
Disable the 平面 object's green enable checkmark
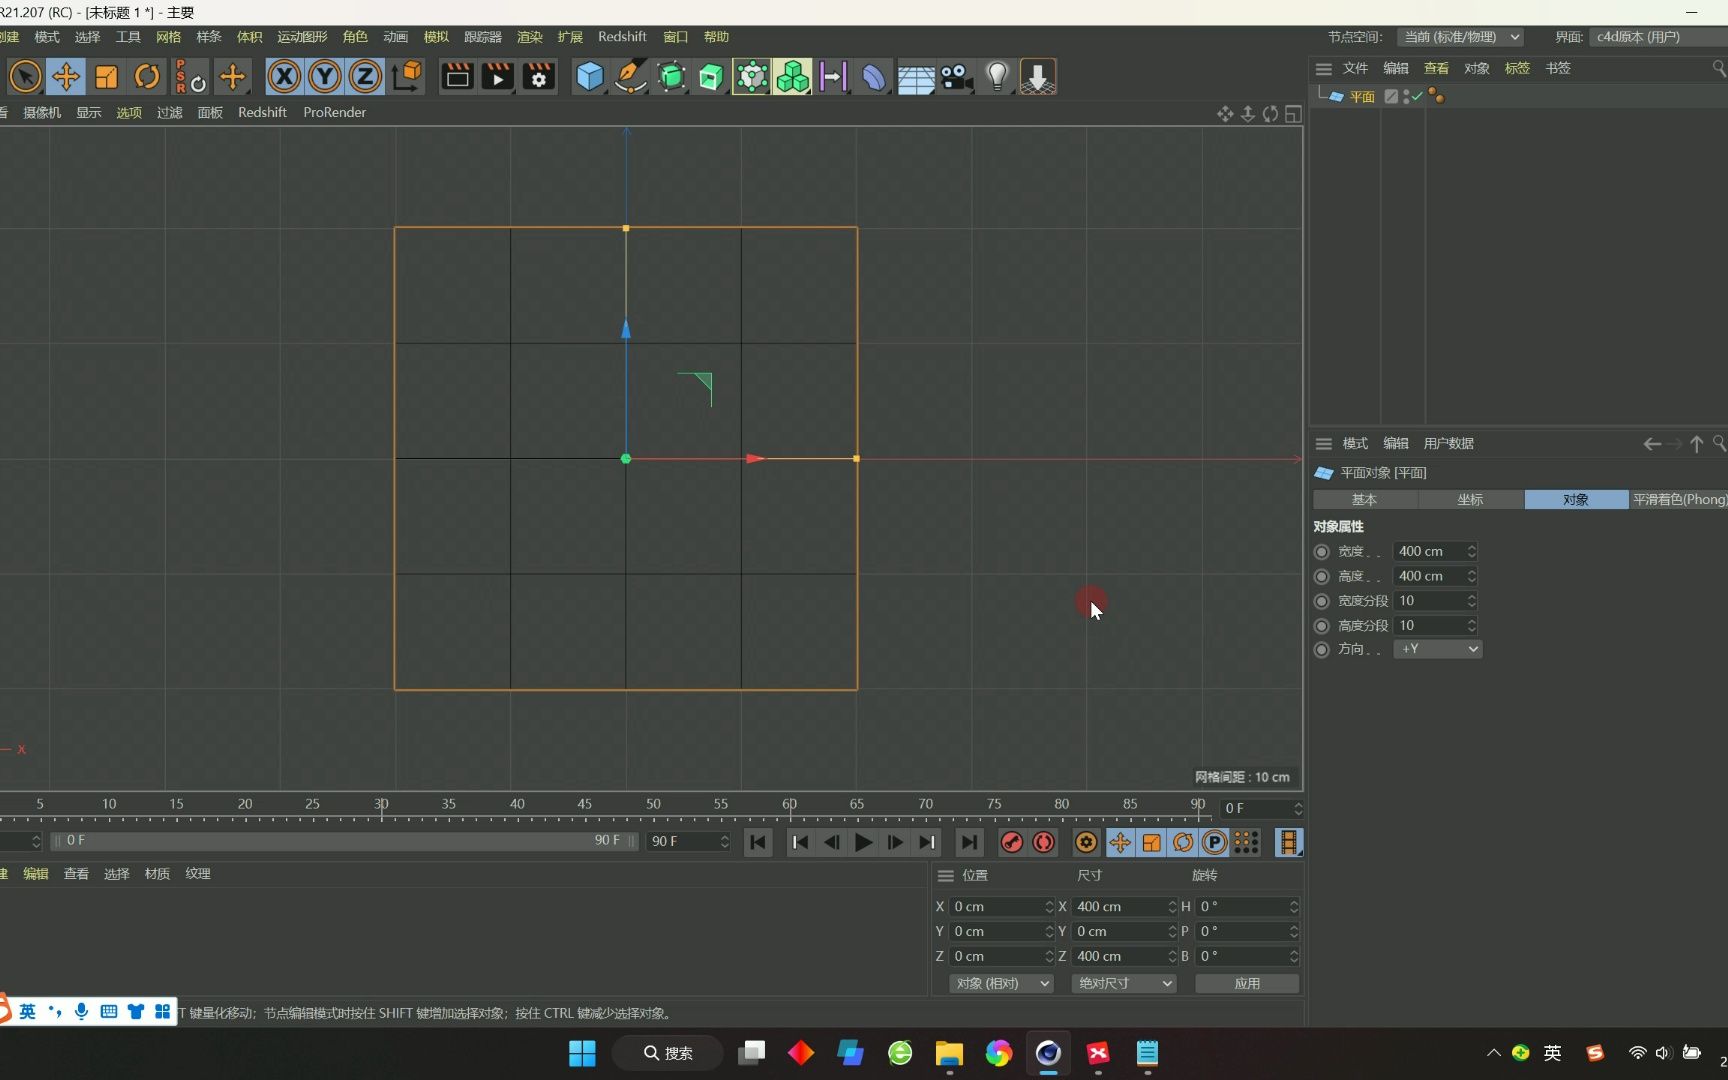[1417, 97]
